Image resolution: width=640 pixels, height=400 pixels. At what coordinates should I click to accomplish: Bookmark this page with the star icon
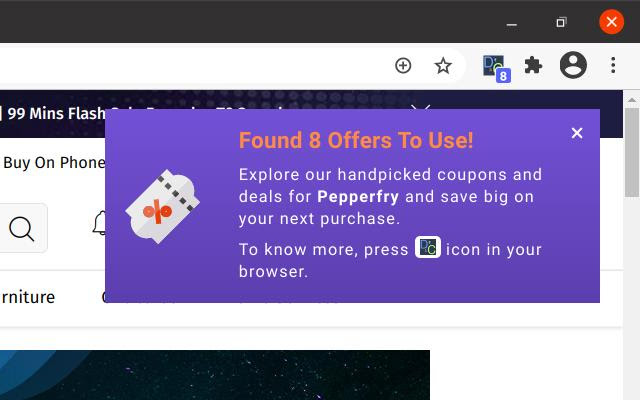click(443, 66)
